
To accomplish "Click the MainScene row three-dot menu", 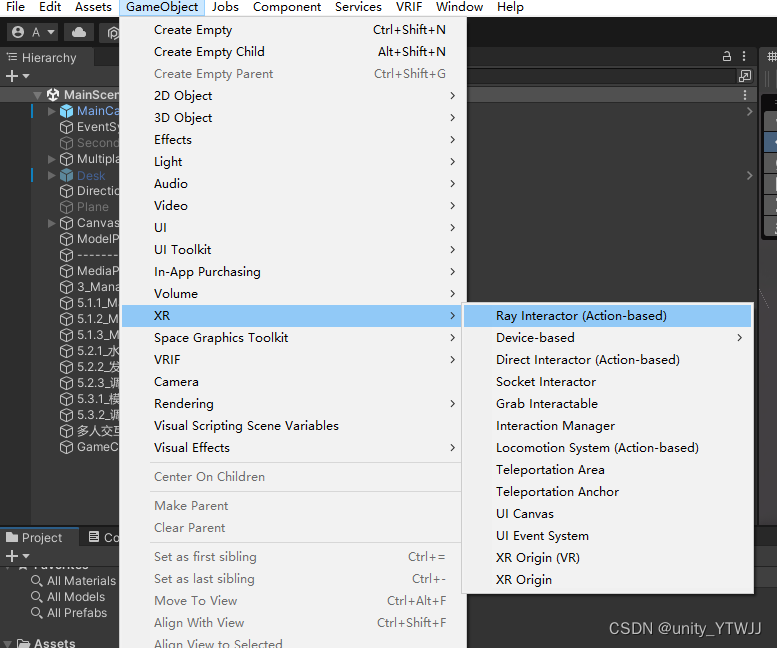I will coord(746,95).
